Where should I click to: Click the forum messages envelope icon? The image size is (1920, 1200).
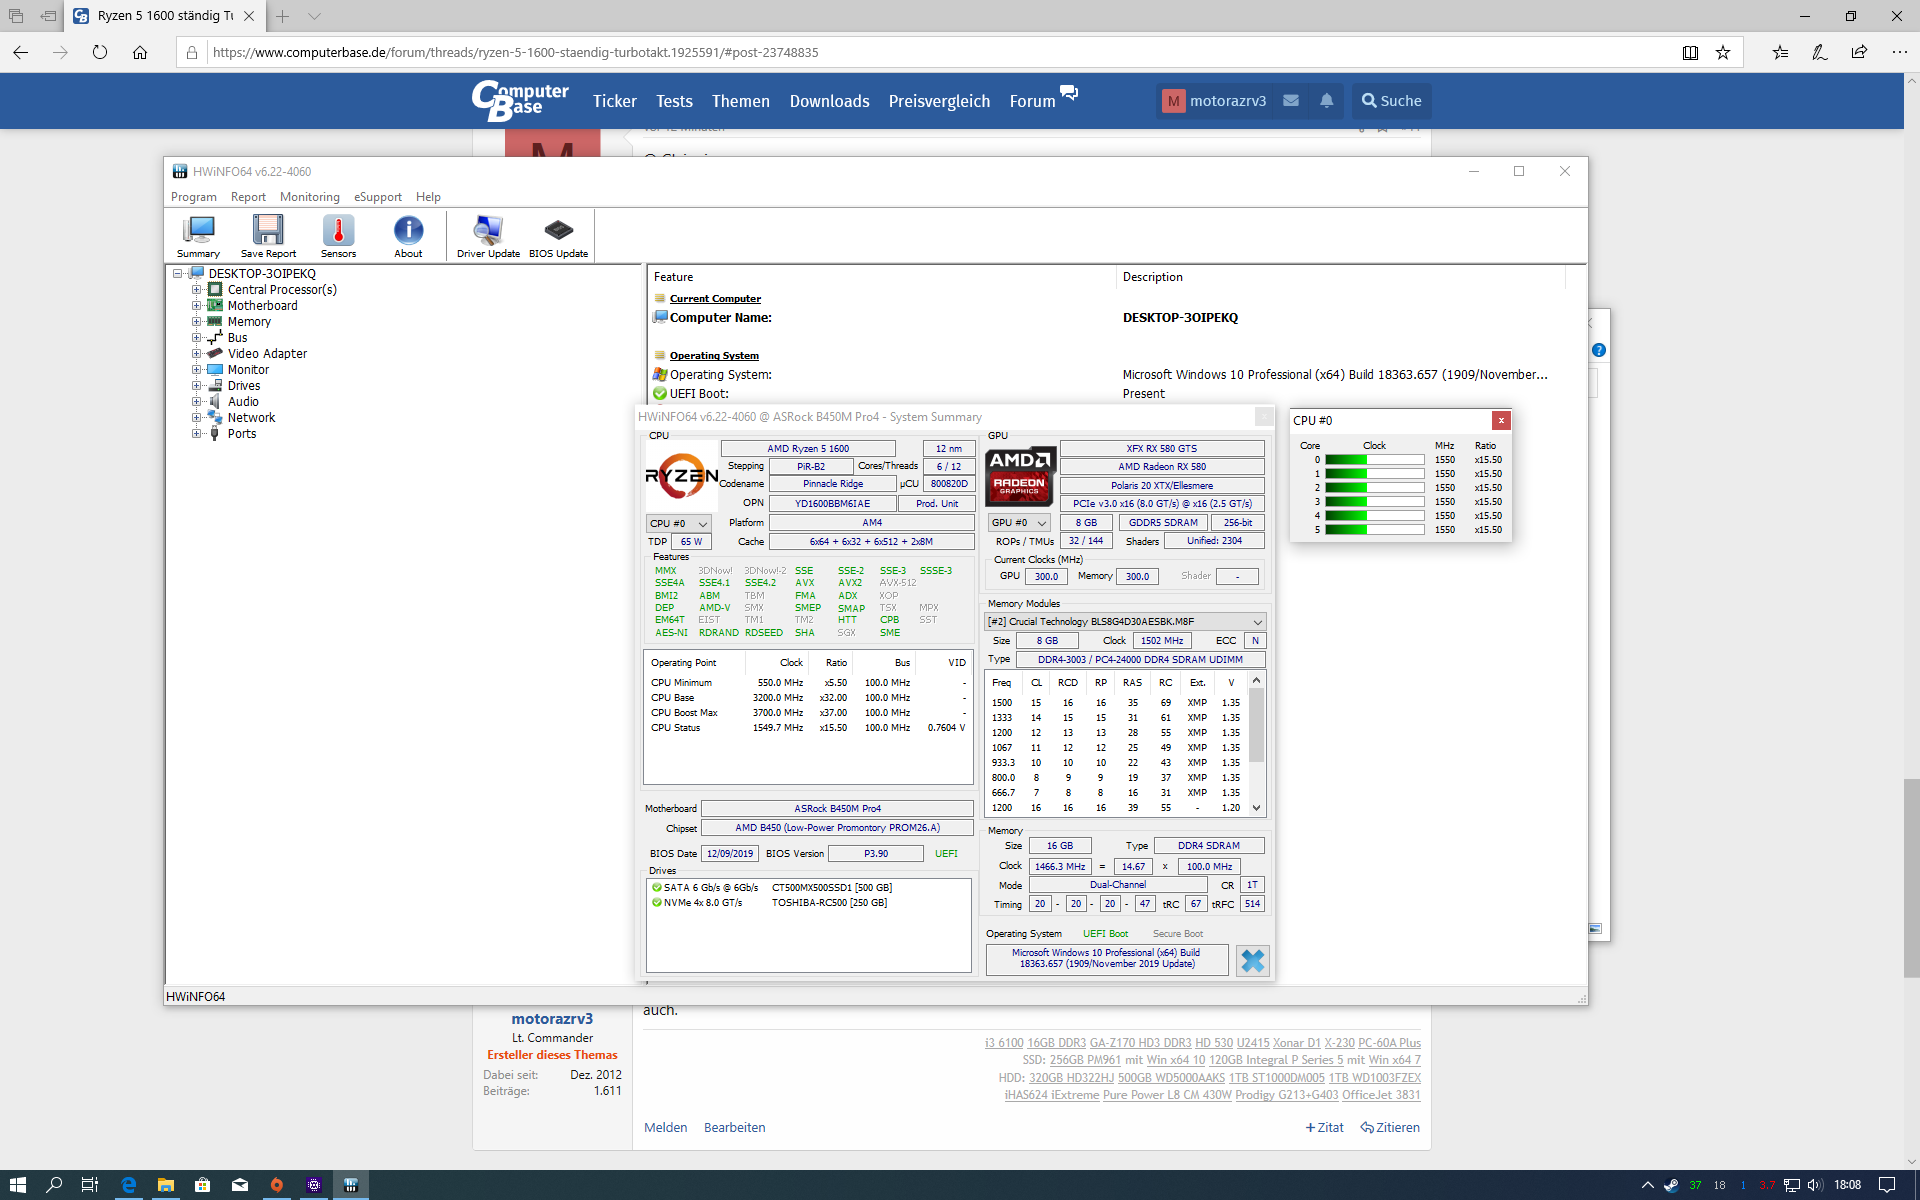coord(1291,101)
